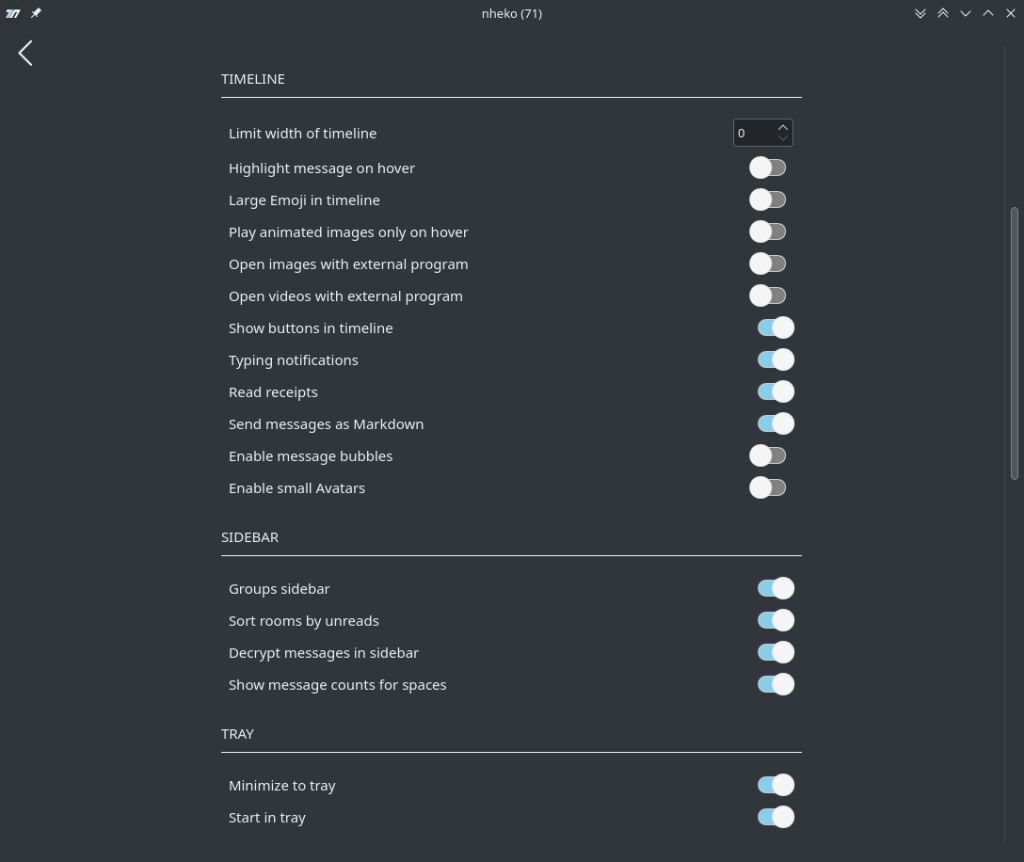Enable message bubbles
The height and width of the screenshot is (862, 1024).
click(767, 455)
